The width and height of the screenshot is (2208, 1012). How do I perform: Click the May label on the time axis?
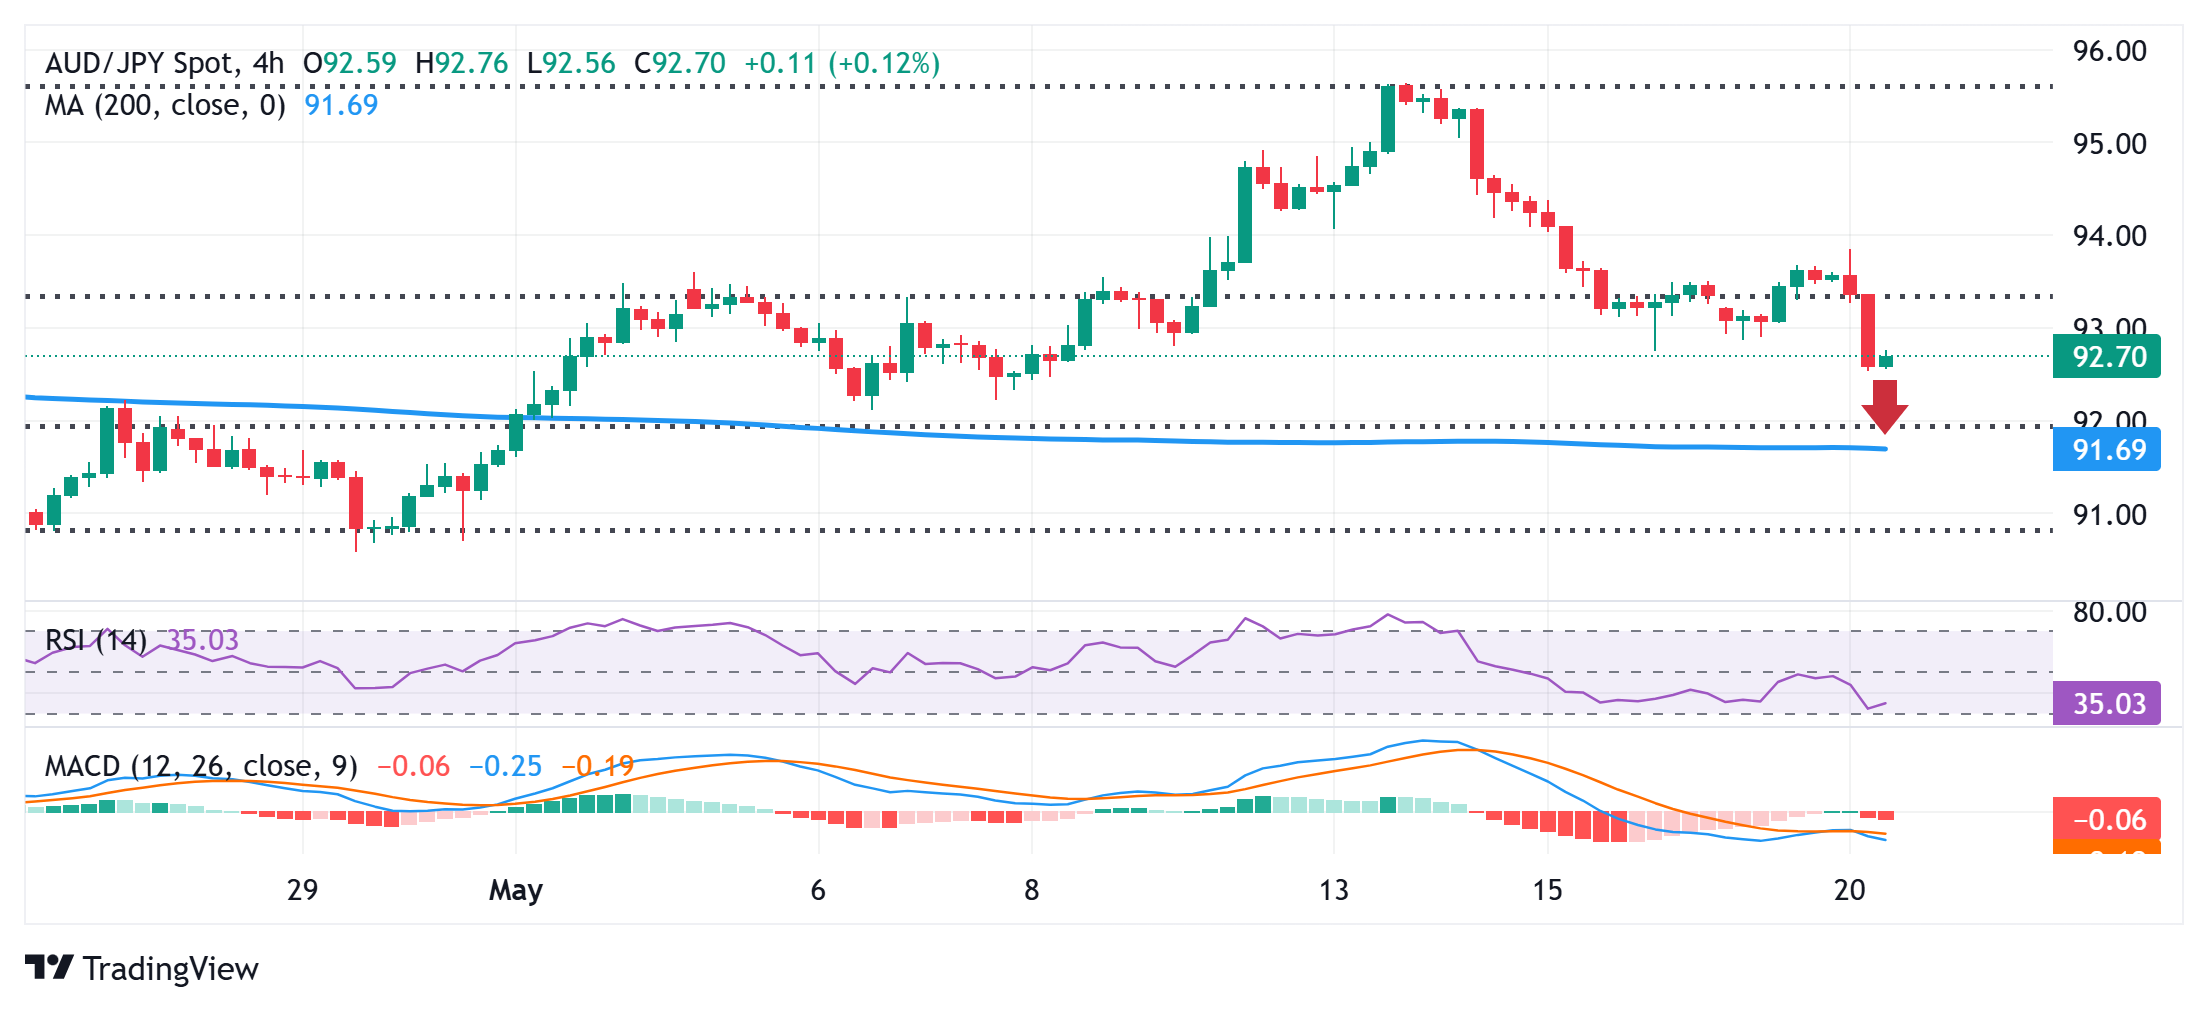515,889
